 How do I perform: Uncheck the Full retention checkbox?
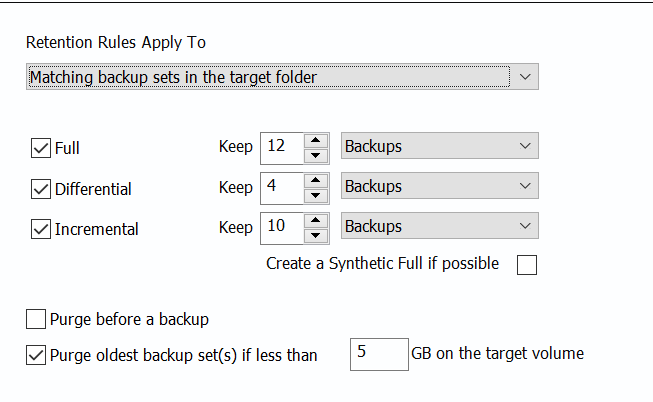point(41,148)
